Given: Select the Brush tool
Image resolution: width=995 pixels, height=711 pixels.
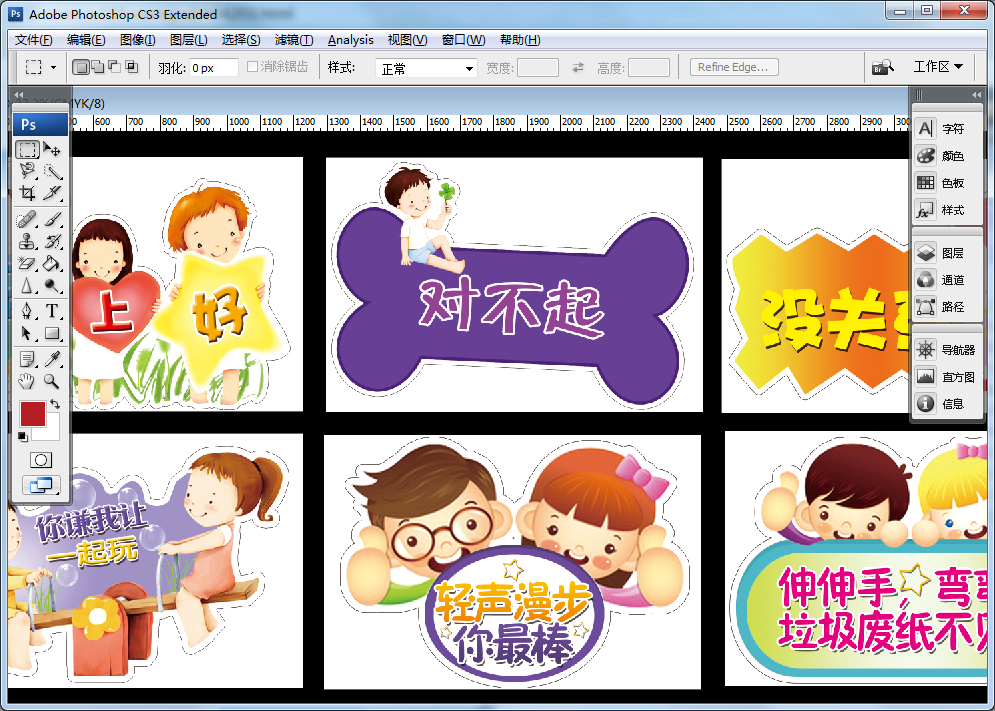Looking at the screenshot, I should (52, 220).
